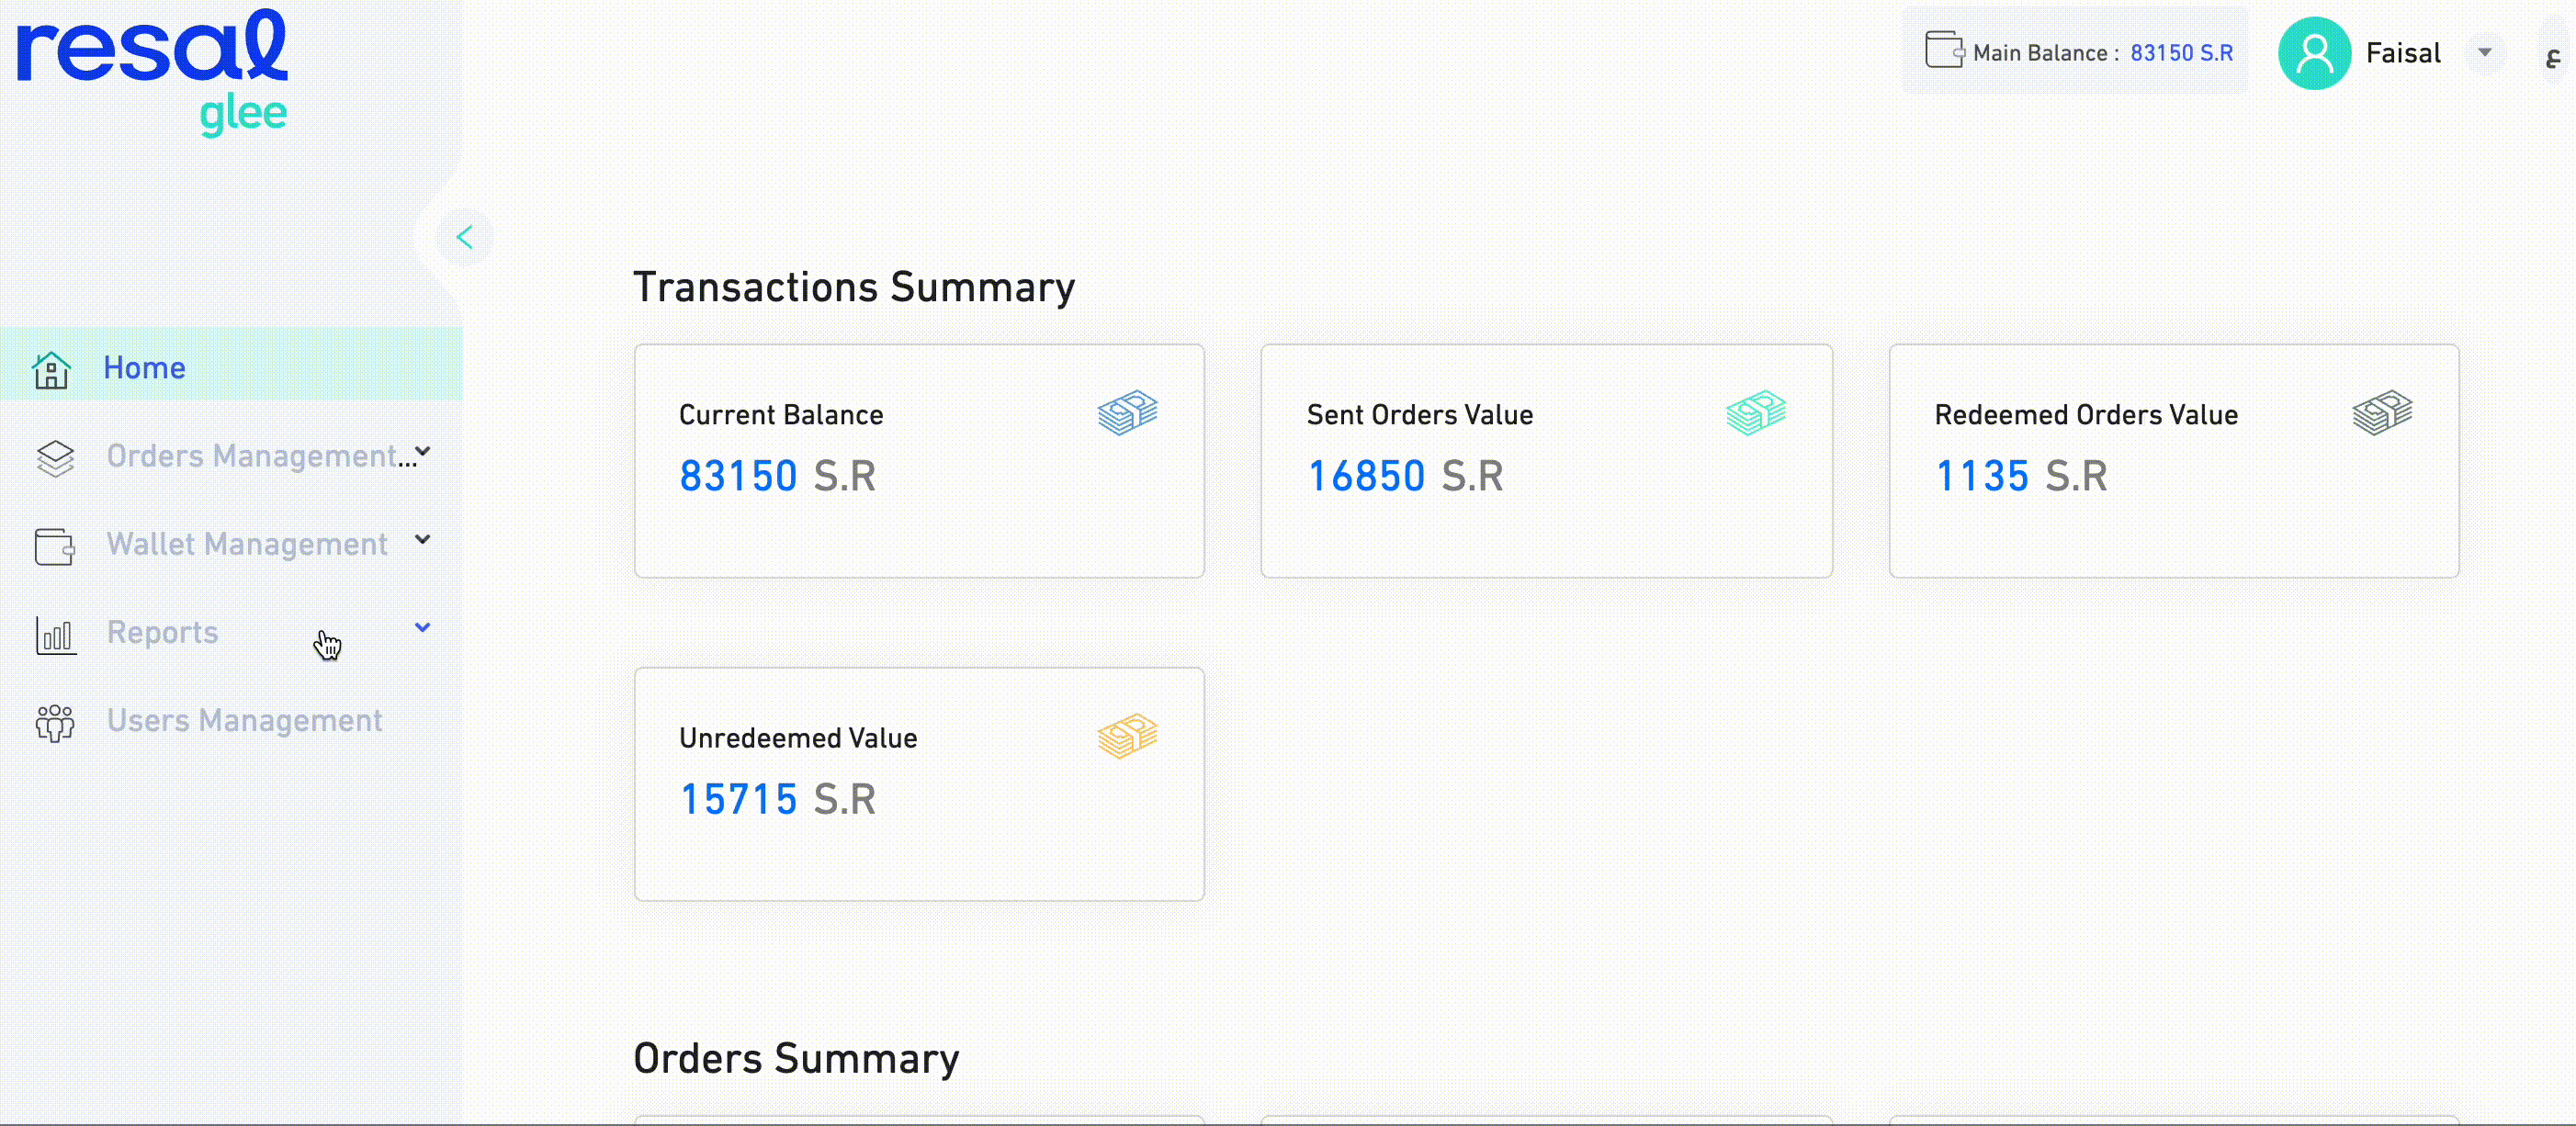Viewport: 2576px width, 1126px height.
Task: Open the Orders Management menu
Action: pyautogui.click(x=231, y=457)
